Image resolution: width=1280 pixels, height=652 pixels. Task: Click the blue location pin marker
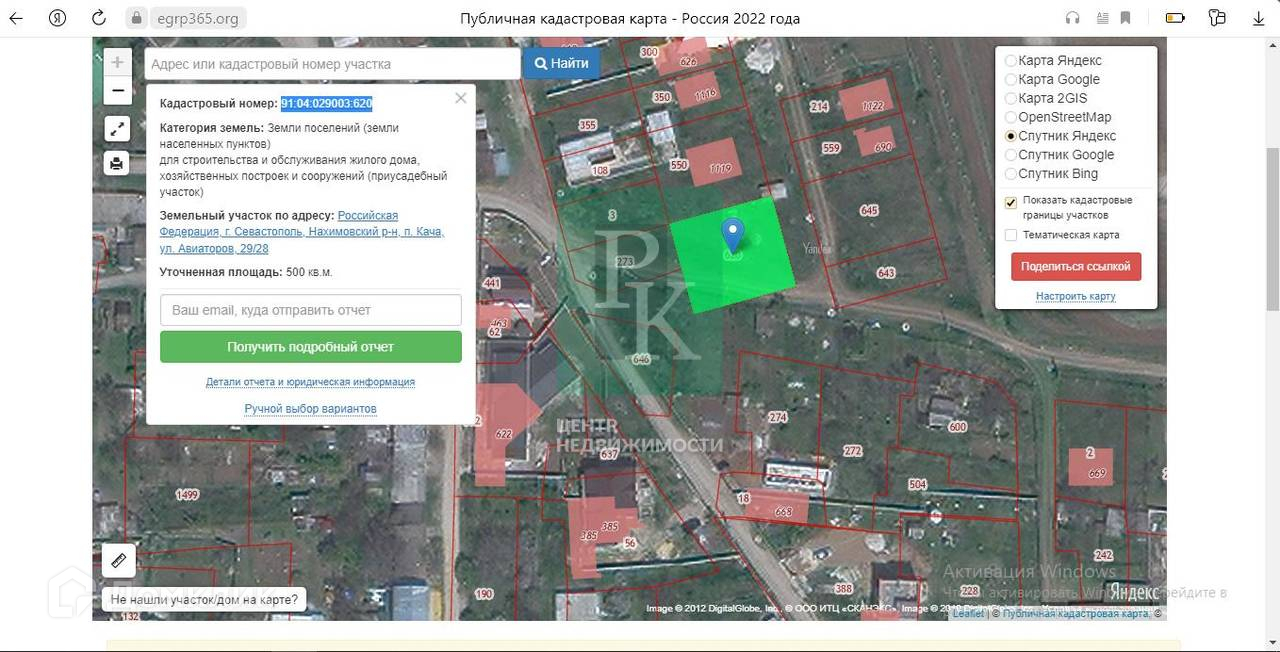(x=733, y=236)
